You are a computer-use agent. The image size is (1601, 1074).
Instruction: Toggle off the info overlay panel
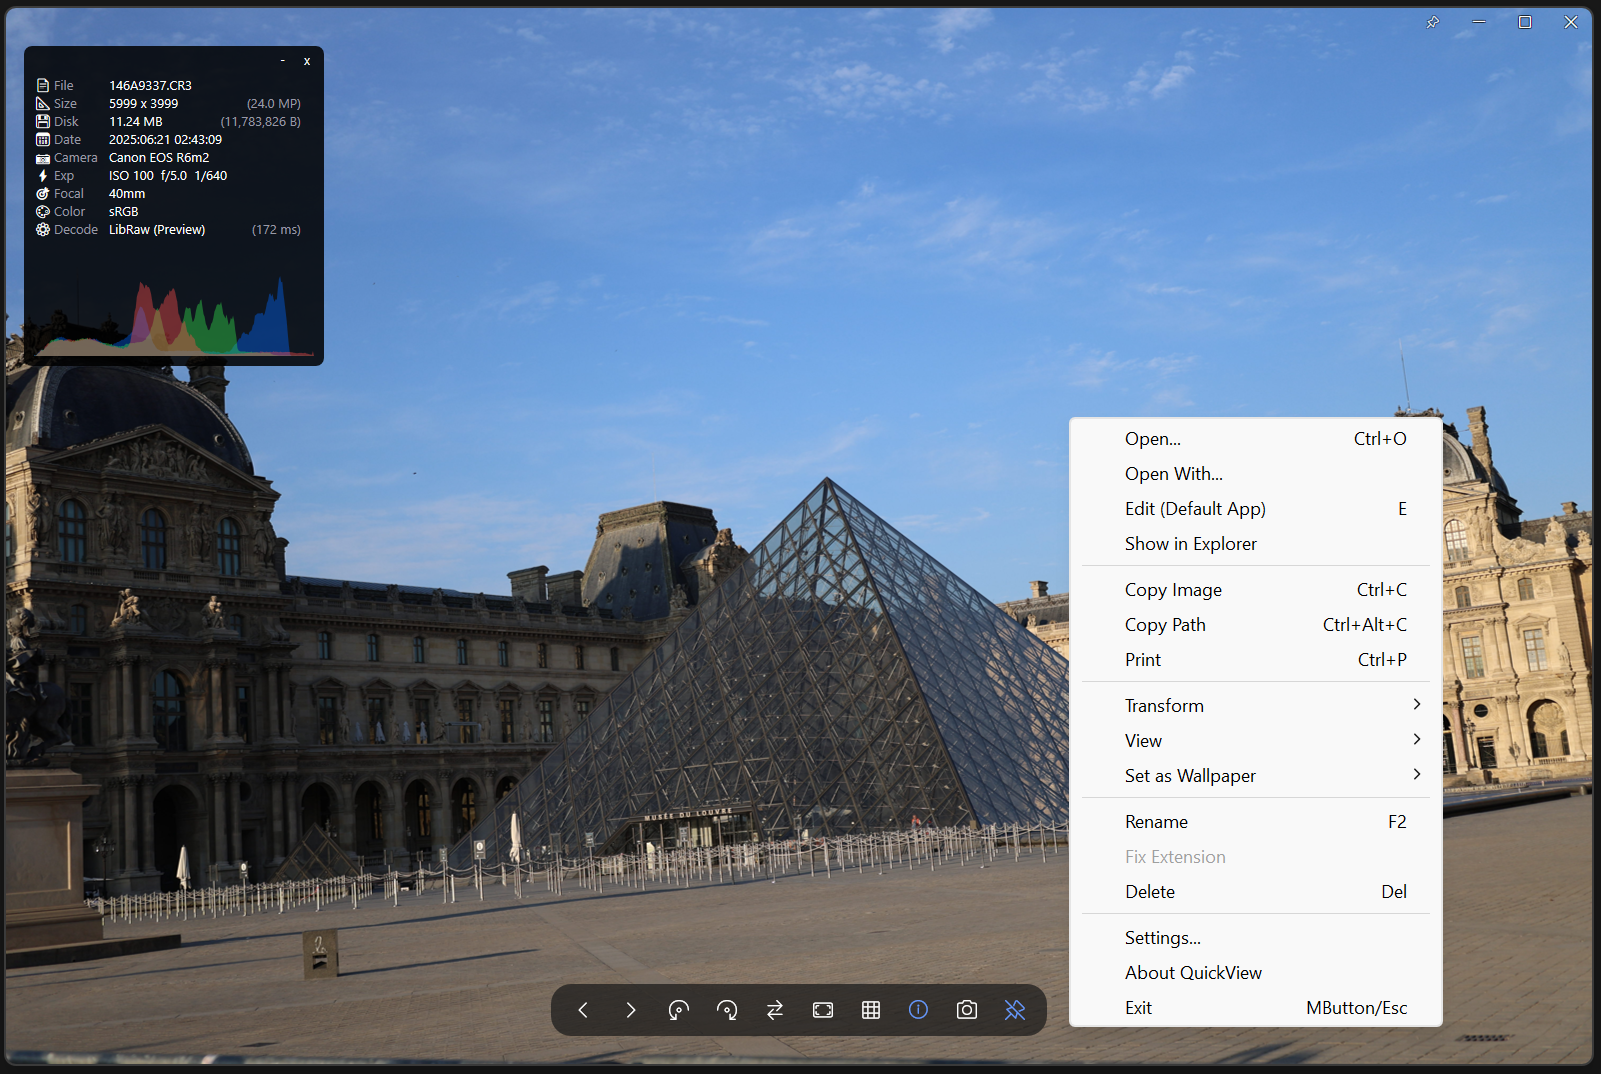[x=918, y=1010]
